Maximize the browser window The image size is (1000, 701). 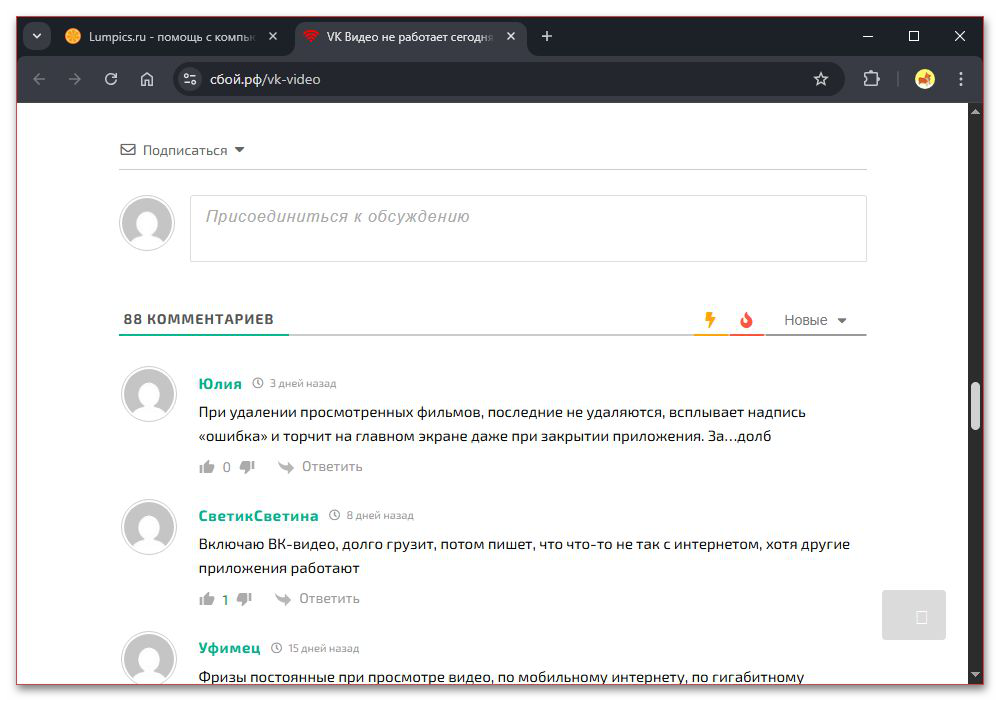pyautogui.click(x=914, y=36)
